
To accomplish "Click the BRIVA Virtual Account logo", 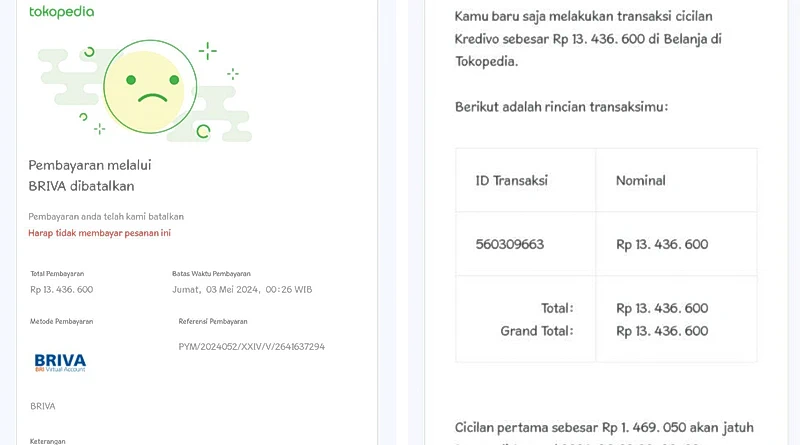I will (x=60, y=362).
